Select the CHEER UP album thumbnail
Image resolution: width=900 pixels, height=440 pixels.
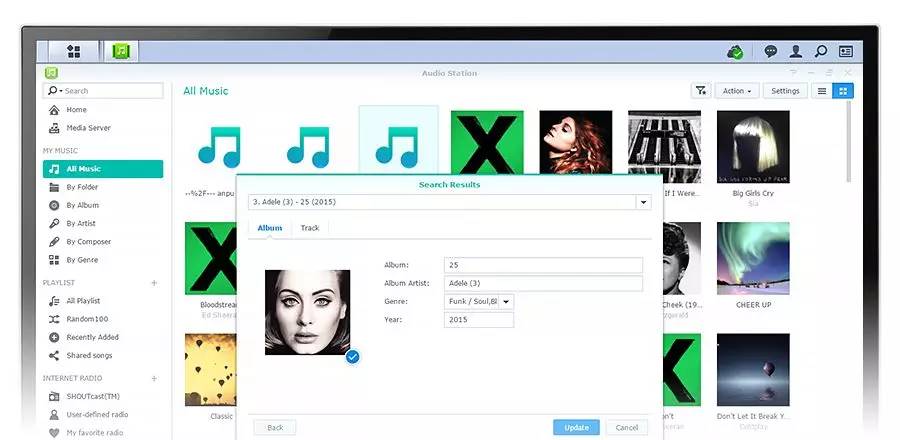coord(753,258)
